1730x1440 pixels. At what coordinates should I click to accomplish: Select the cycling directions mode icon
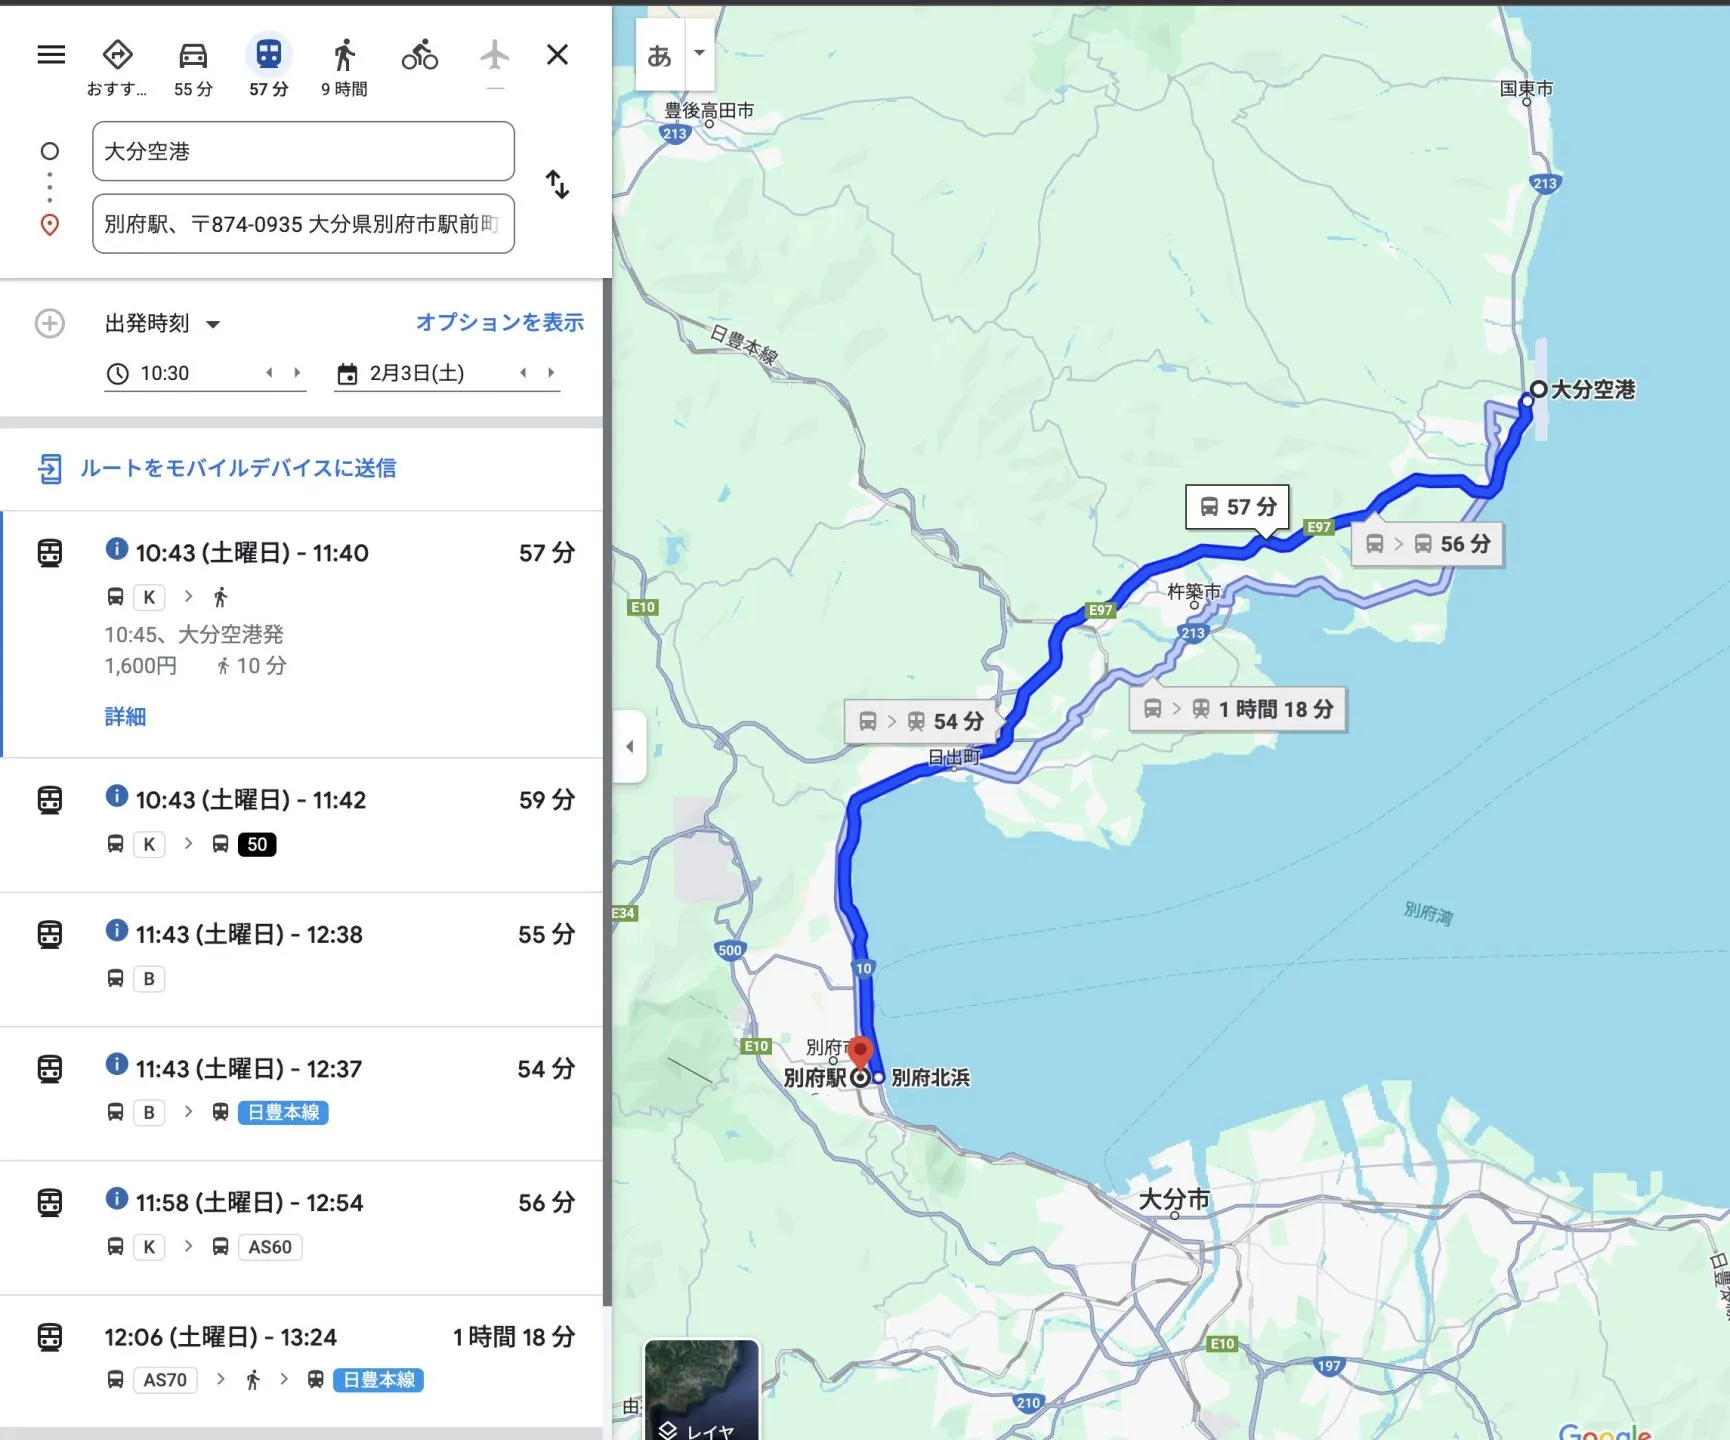click(x=419, y=55)
